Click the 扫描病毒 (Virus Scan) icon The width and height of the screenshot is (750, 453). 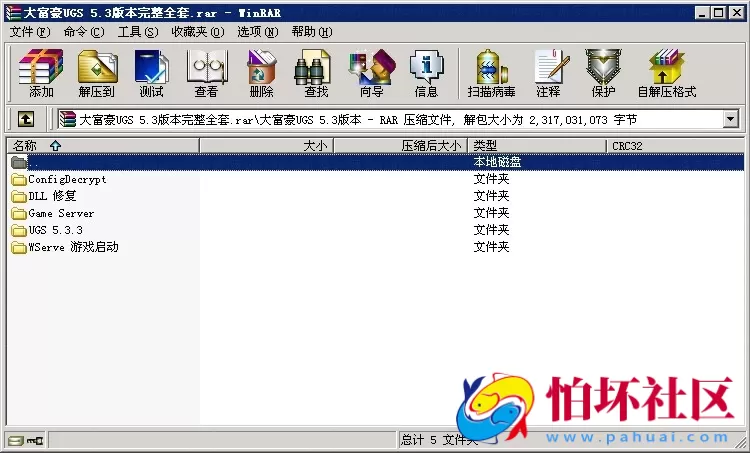pyautogui.click(x=491, y=73)
